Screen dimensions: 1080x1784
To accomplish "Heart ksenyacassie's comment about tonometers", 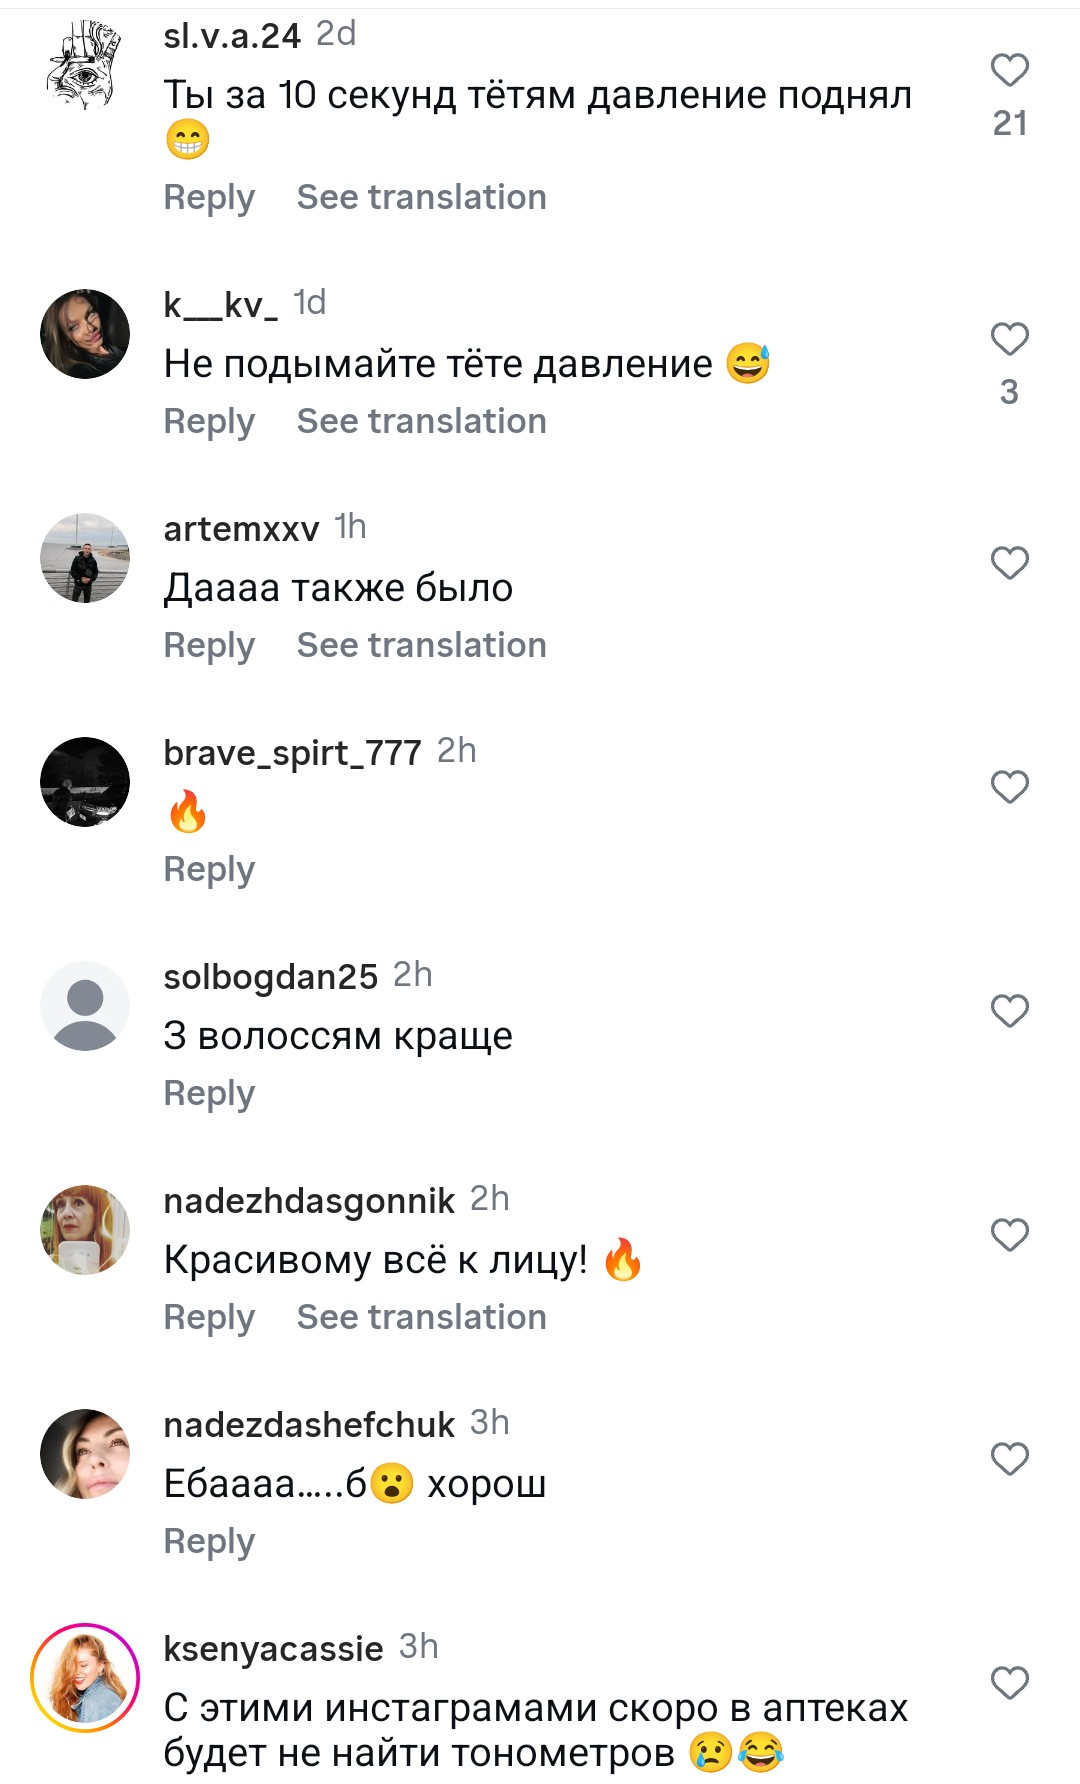I will [1009, 1683].
